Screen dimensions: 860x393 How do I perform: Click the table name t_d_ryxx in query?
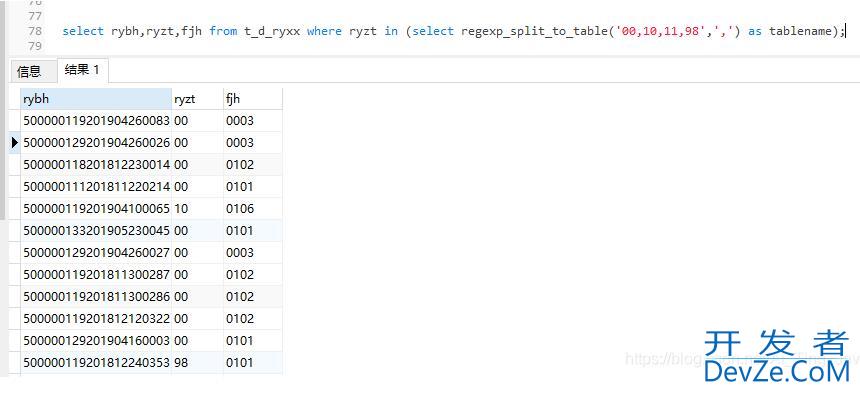point(272,31)
